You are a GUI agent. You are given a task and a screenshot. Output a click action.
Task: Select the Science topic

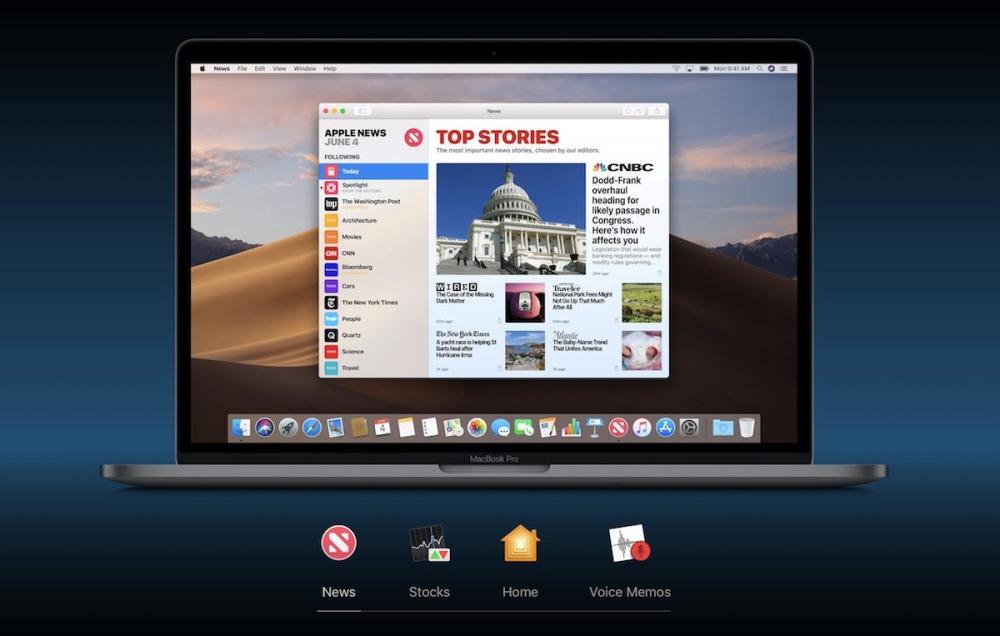coord(374,351)
